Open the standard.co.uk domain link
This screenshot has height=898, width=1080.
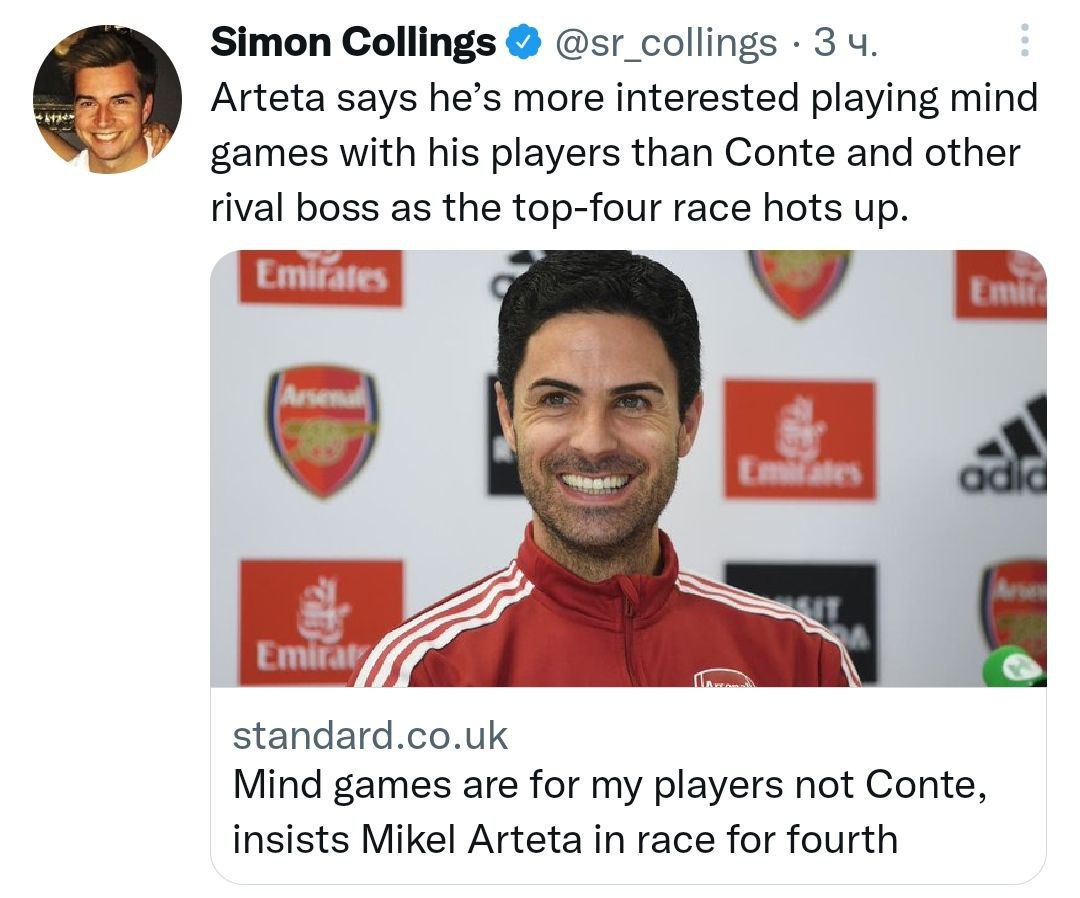370,736
